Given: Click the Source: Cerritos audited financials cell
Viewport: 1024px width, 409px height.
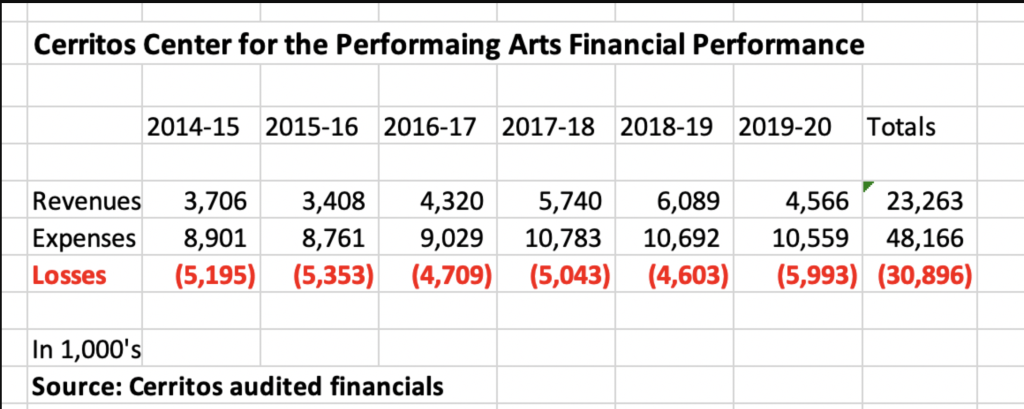Looking at the screenshot, I should 238,385.
